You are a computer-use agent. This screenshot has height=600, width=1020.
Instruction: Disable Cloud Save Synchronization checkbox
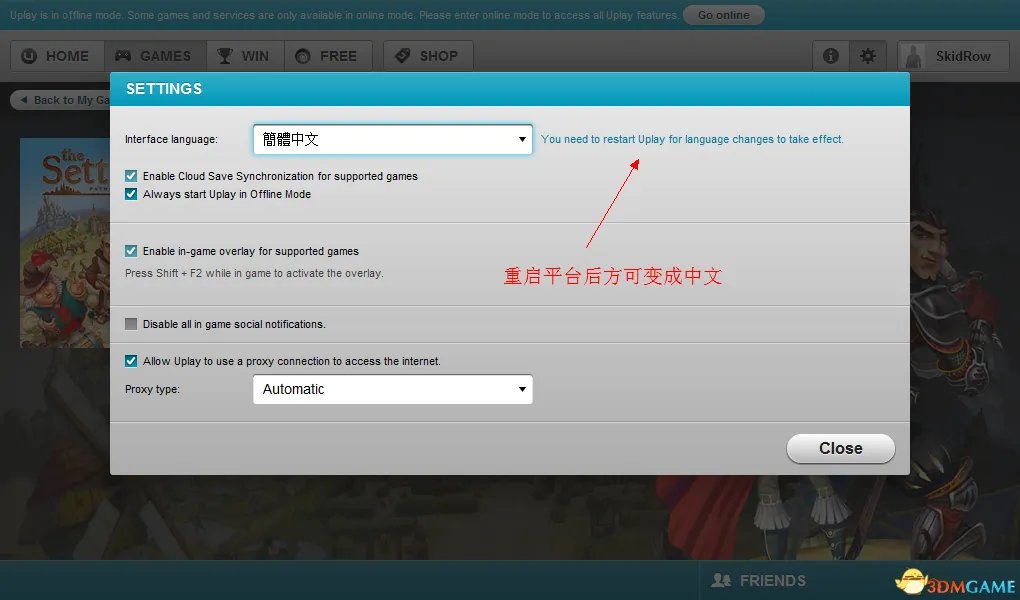coord(131,176)
